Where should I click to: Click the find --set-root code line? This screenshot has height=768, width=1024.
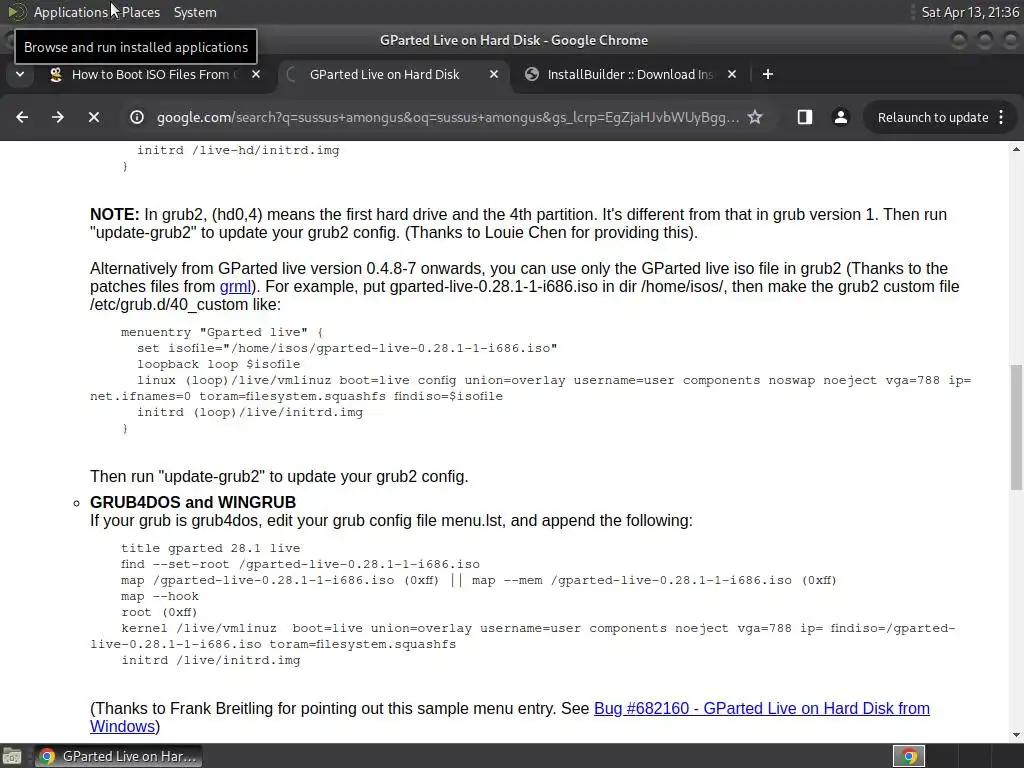300,564
